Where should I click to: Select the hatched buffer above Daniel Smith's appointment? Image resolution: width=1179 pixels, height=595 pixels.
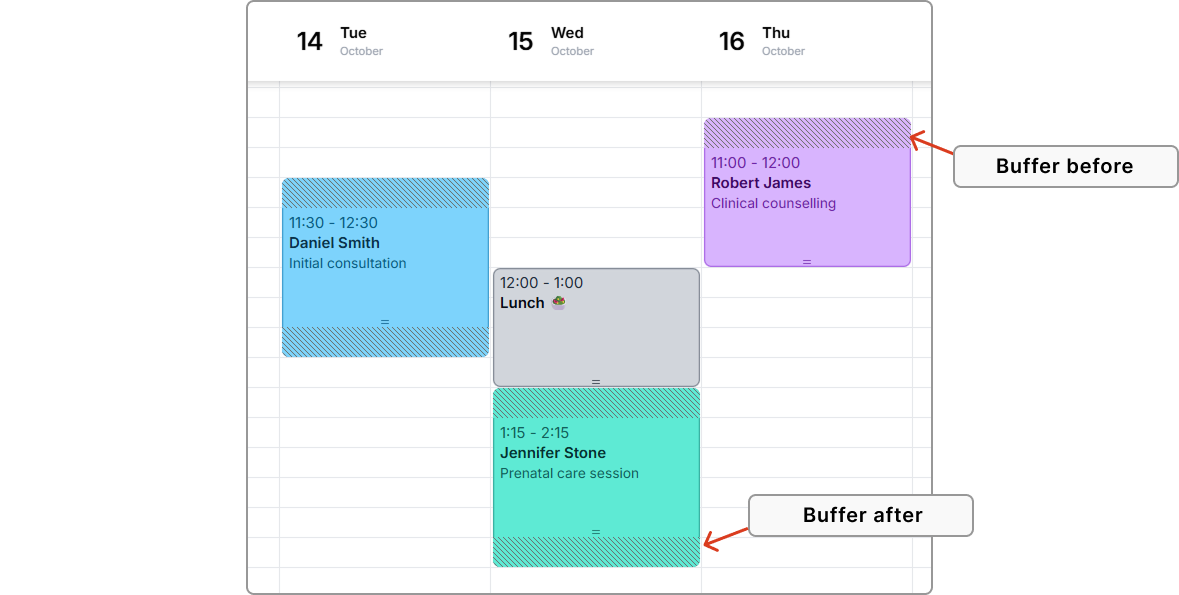tap(385, 193)
